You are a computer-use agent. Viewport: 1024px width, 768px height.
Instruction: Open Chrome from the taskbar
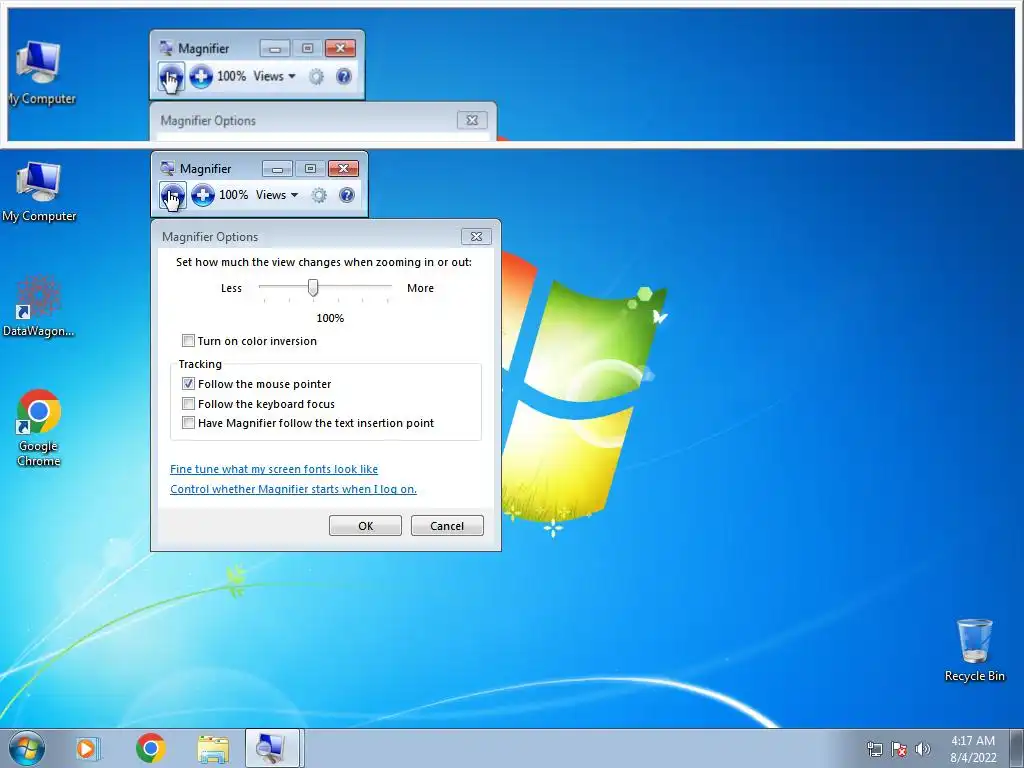pyautogui.click(x=150, y=748)
